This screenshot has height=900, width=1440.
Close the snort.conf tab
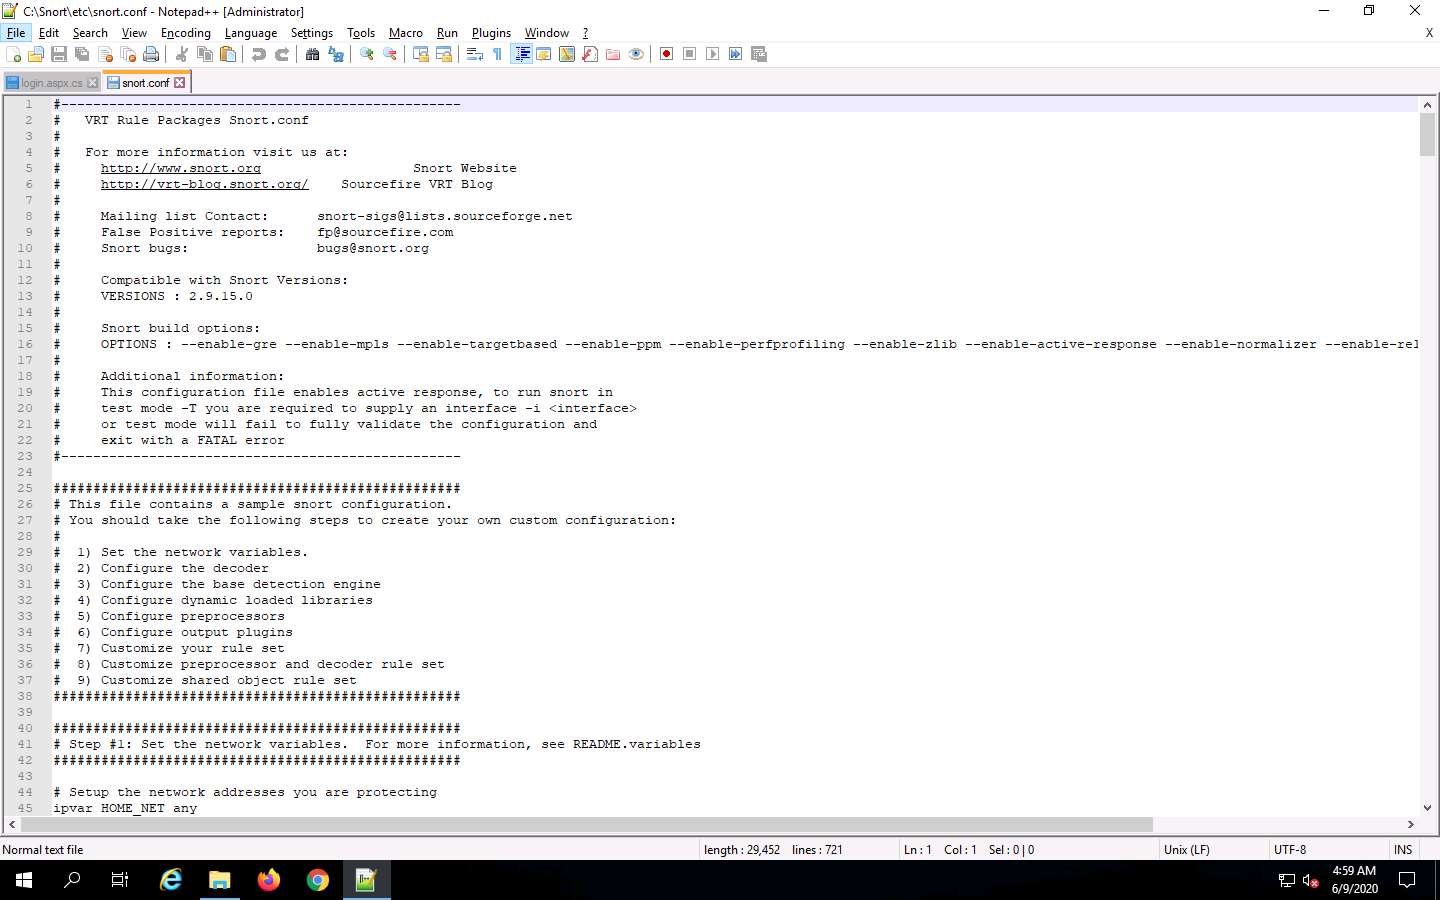(180, 83)
